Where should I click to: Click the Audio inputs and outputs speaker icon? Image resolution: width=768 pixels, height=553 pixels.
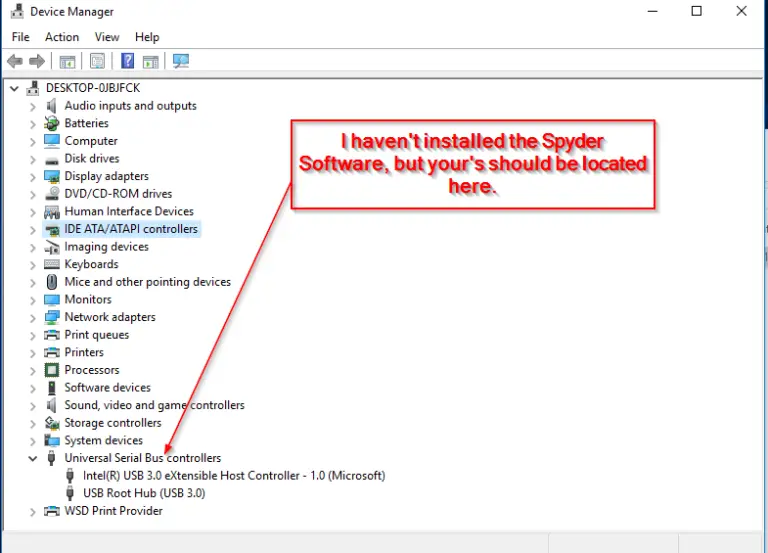pos(51,106)
